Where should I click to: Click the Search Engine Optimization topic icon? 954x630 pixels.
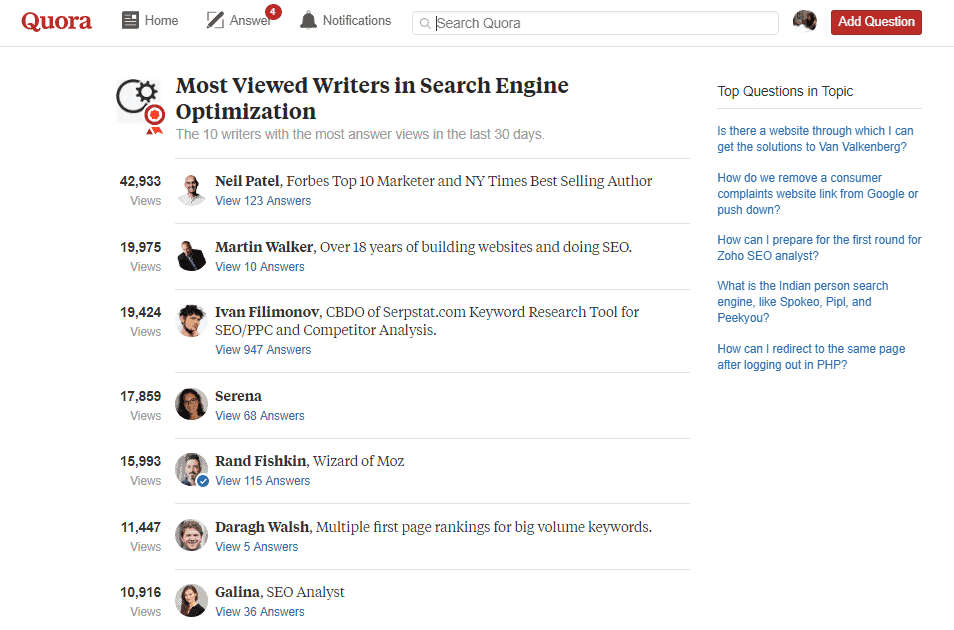tap(141, 106)
